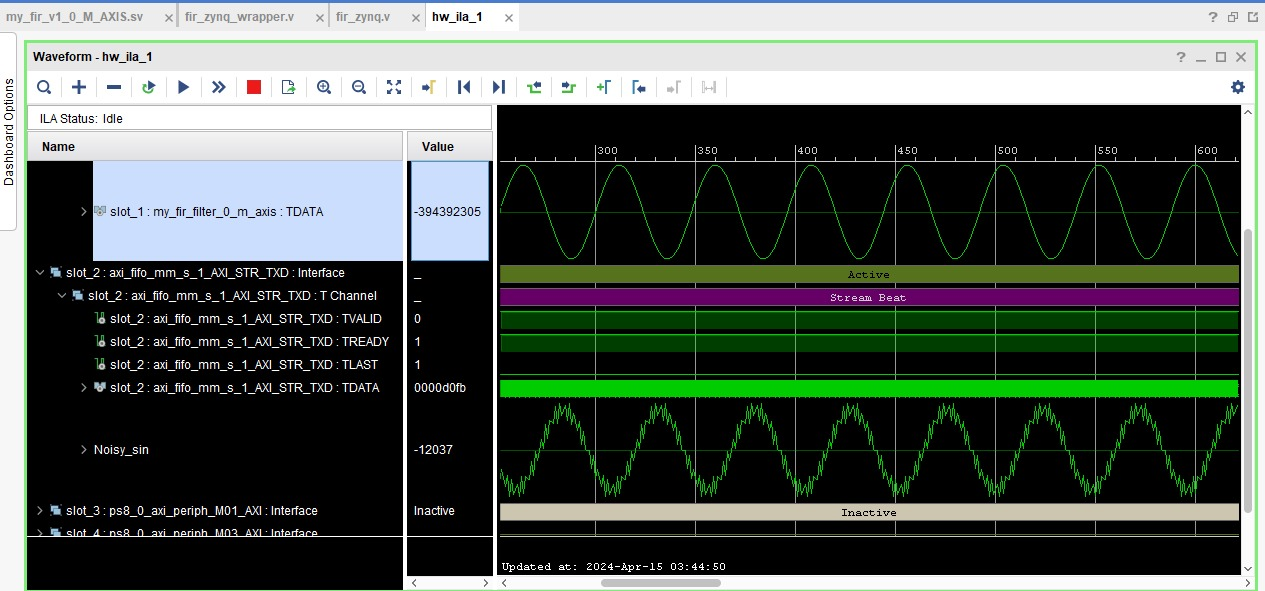Expand the slot_1 TDATA signal
Image resolution: width=1265 pixels, height=591 pixels.
click(84, 212)
